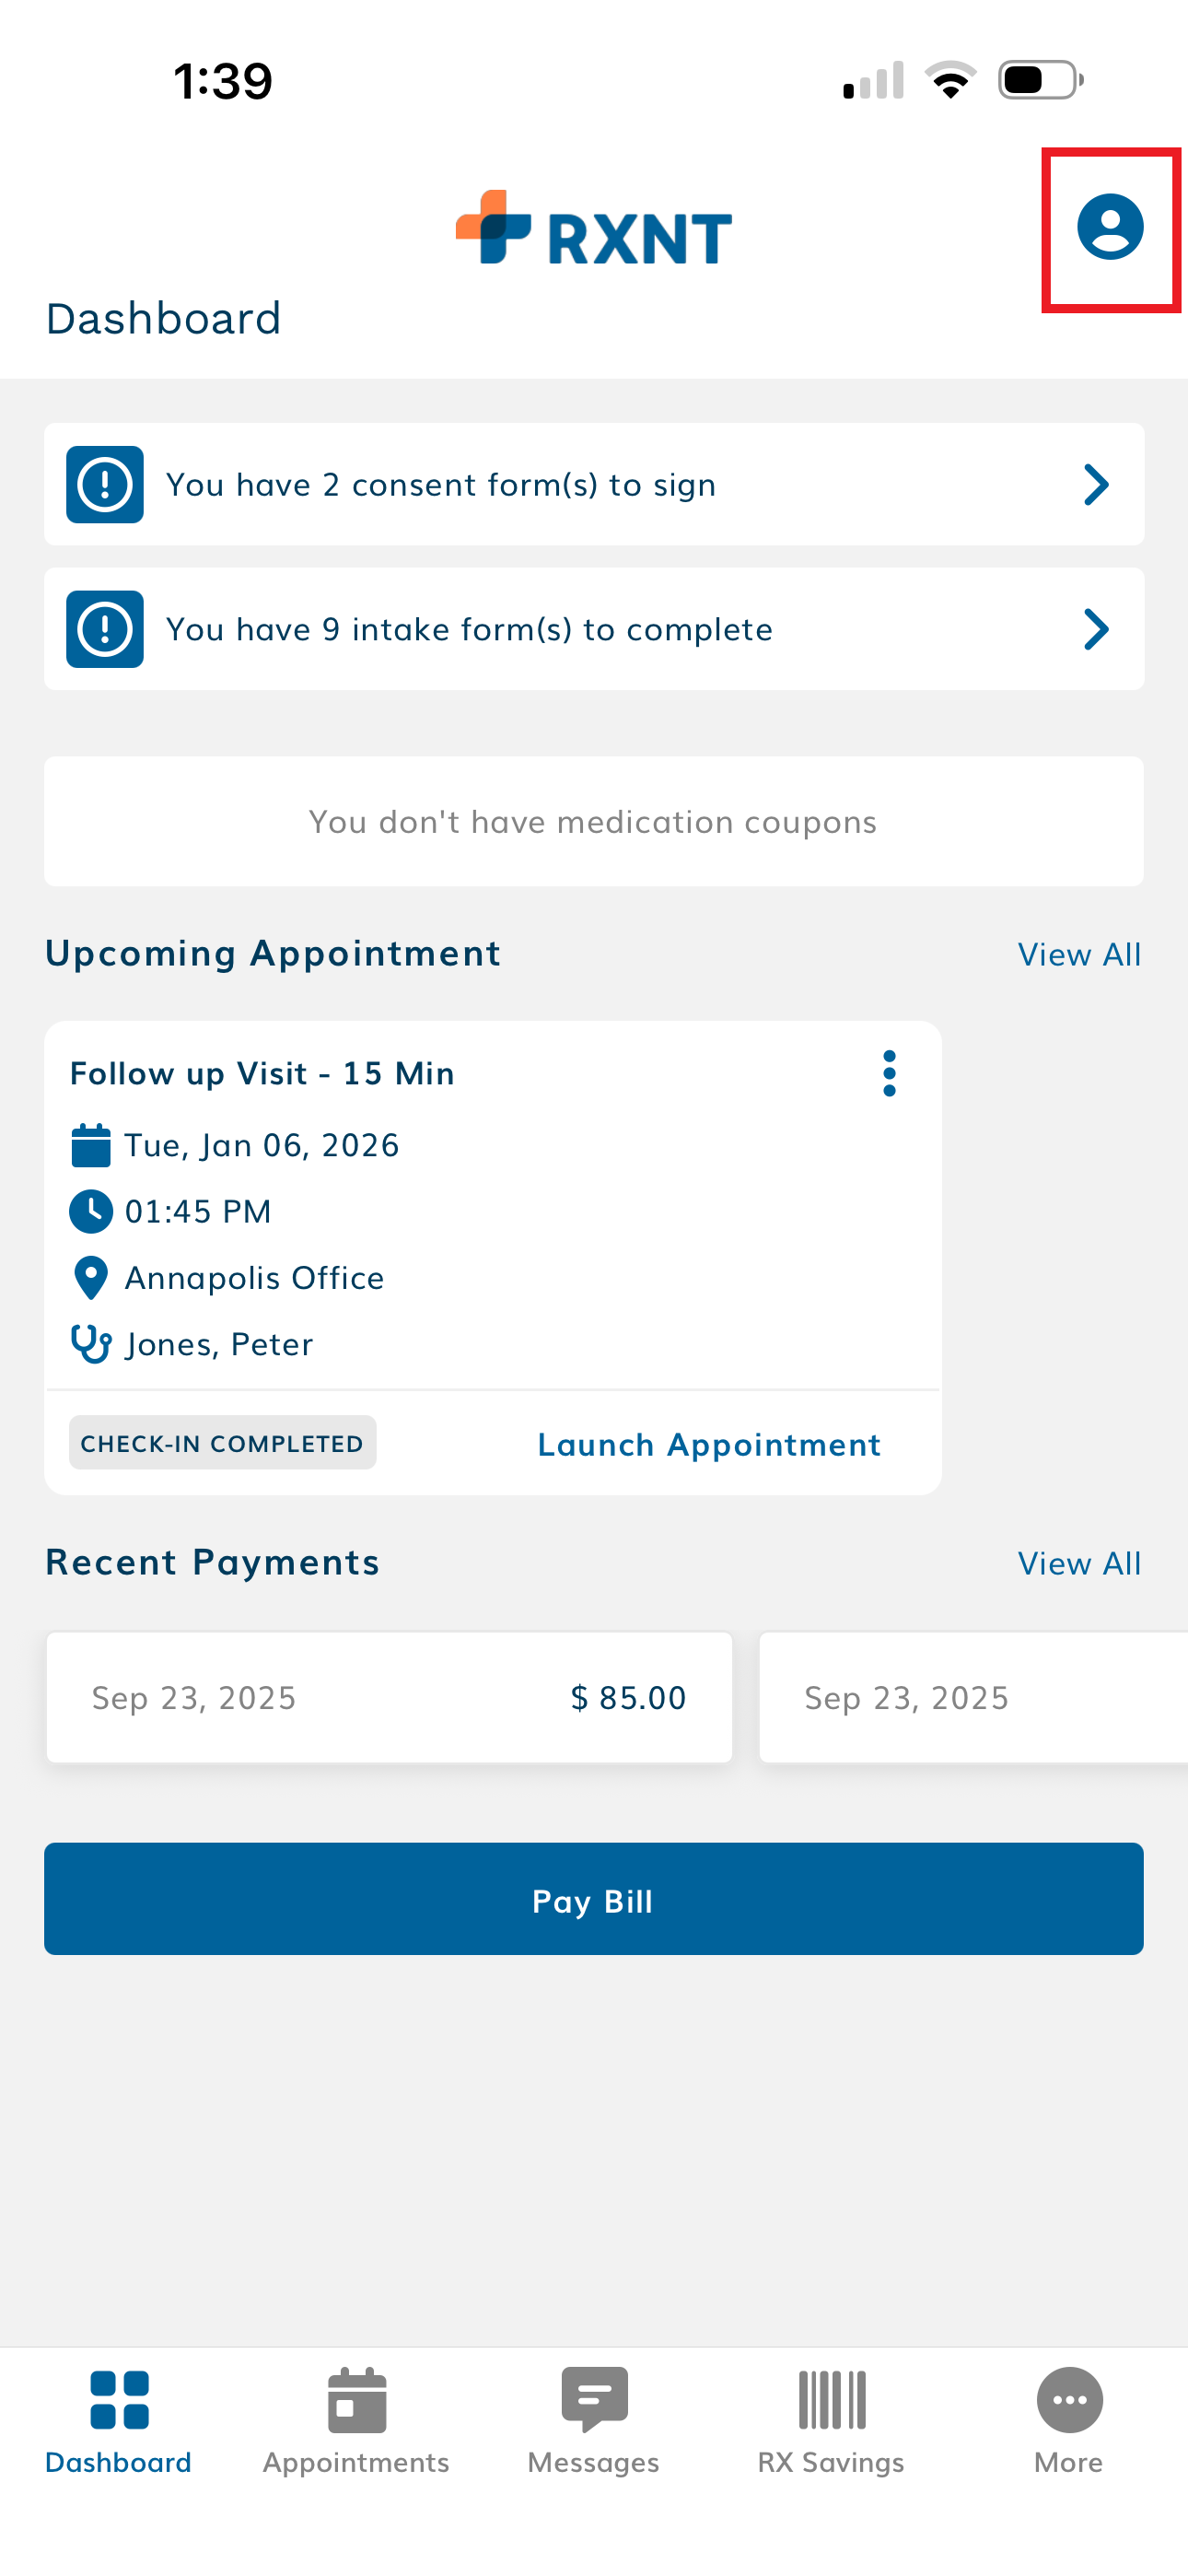Go to the RX Savings tab
Screen dimensions: 1188x2576
831,2420
